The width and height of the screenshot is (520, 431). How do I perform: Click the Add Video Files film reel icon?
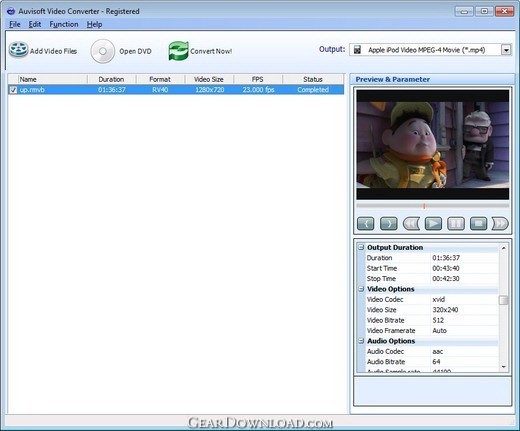pos(18,50)
